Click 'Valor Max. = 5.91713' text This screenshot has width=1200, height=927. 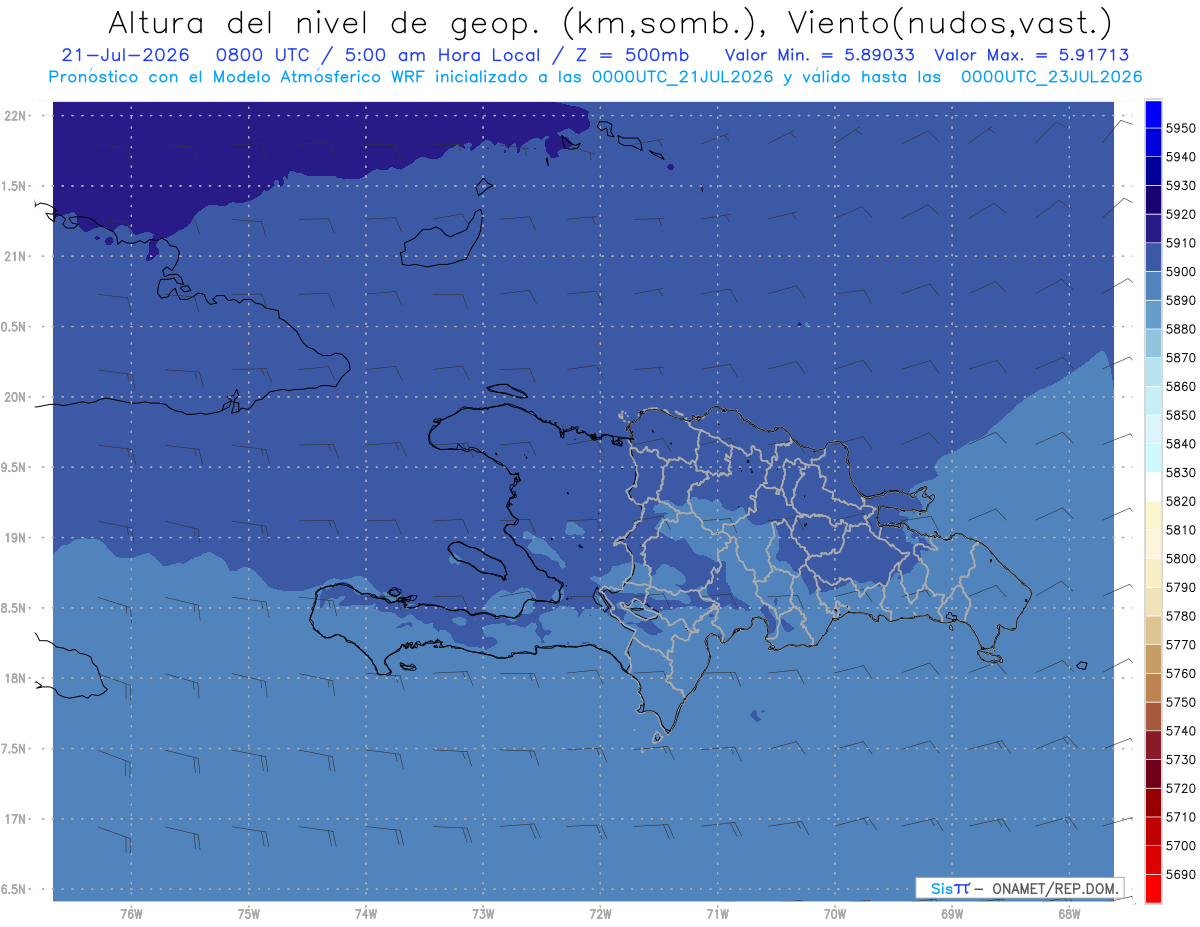[x=1032, y=55]
